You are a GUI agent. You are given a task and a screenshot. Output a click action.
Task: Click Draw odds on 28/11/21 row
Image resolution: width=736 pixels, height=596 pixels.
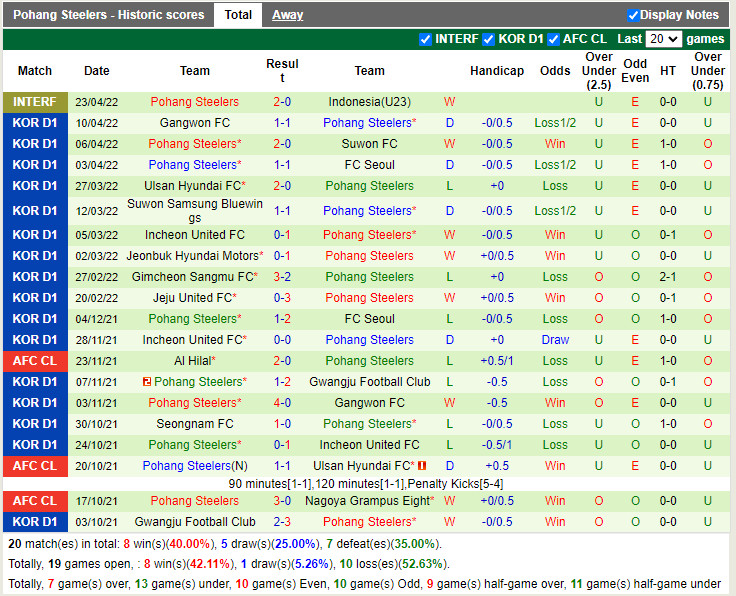(555, 340)
